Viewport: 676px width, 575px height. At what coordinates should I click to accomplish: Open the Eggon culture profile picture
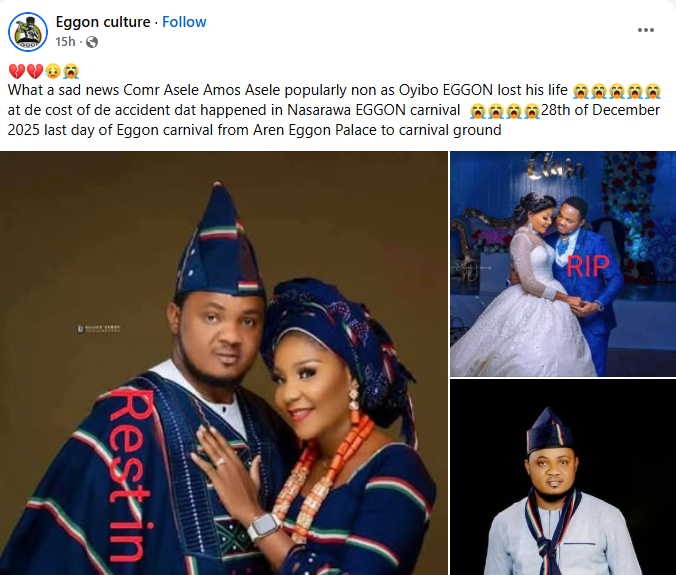click(x=28, y=31)
